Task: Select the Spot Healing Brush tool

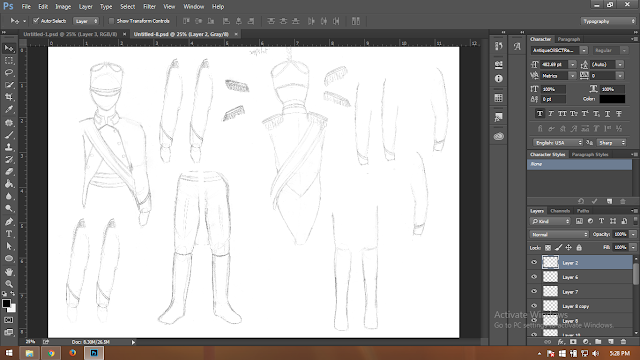Action: (9, 122)
